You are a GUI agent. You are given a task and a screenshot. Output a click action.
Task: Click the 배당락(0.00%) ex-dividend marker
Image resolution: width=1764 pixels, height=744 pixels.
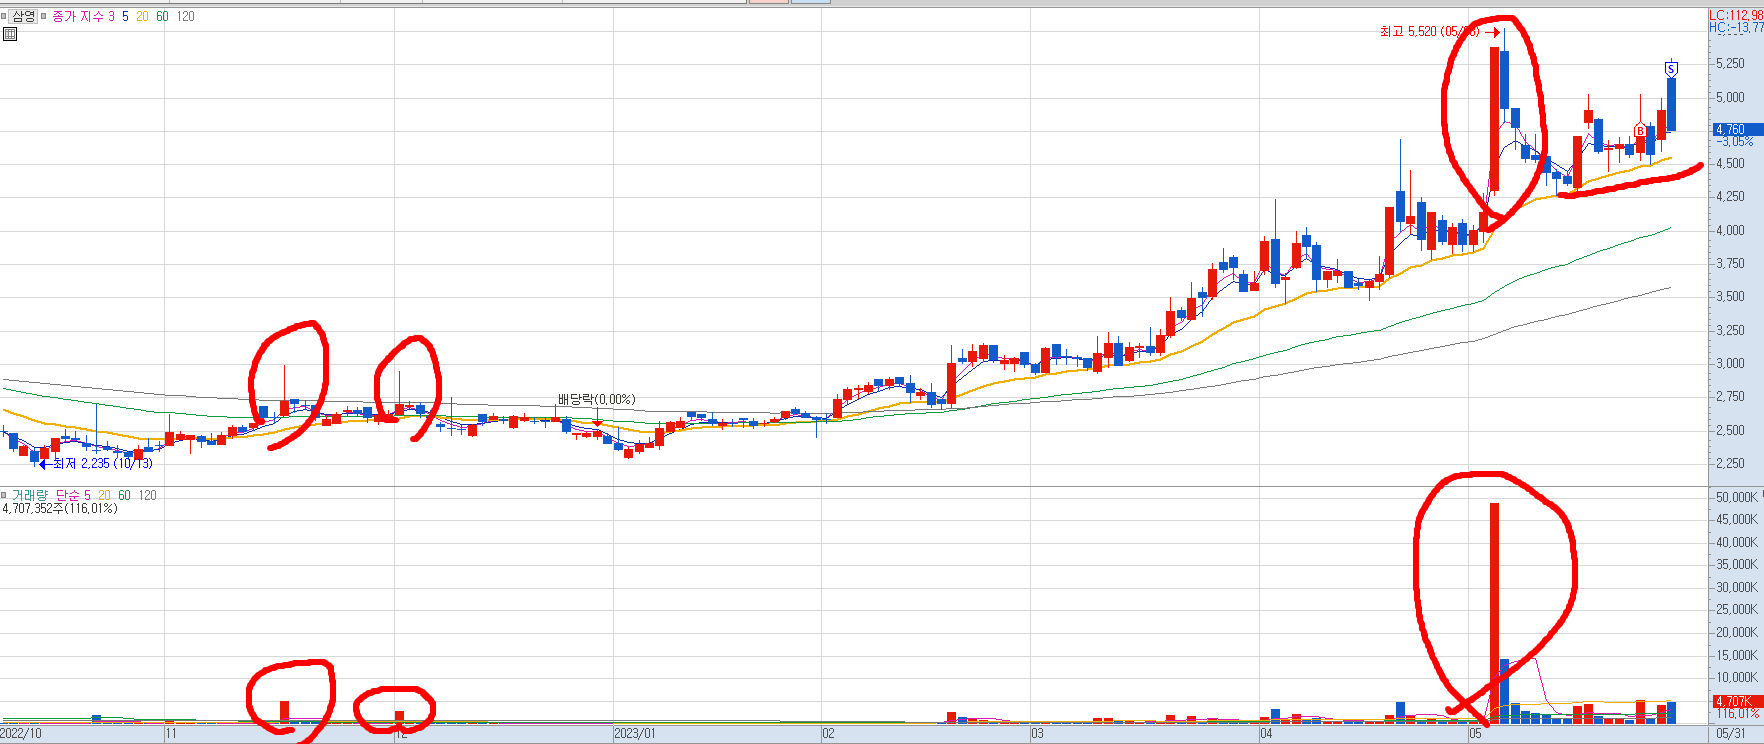(x=596, y=399)
